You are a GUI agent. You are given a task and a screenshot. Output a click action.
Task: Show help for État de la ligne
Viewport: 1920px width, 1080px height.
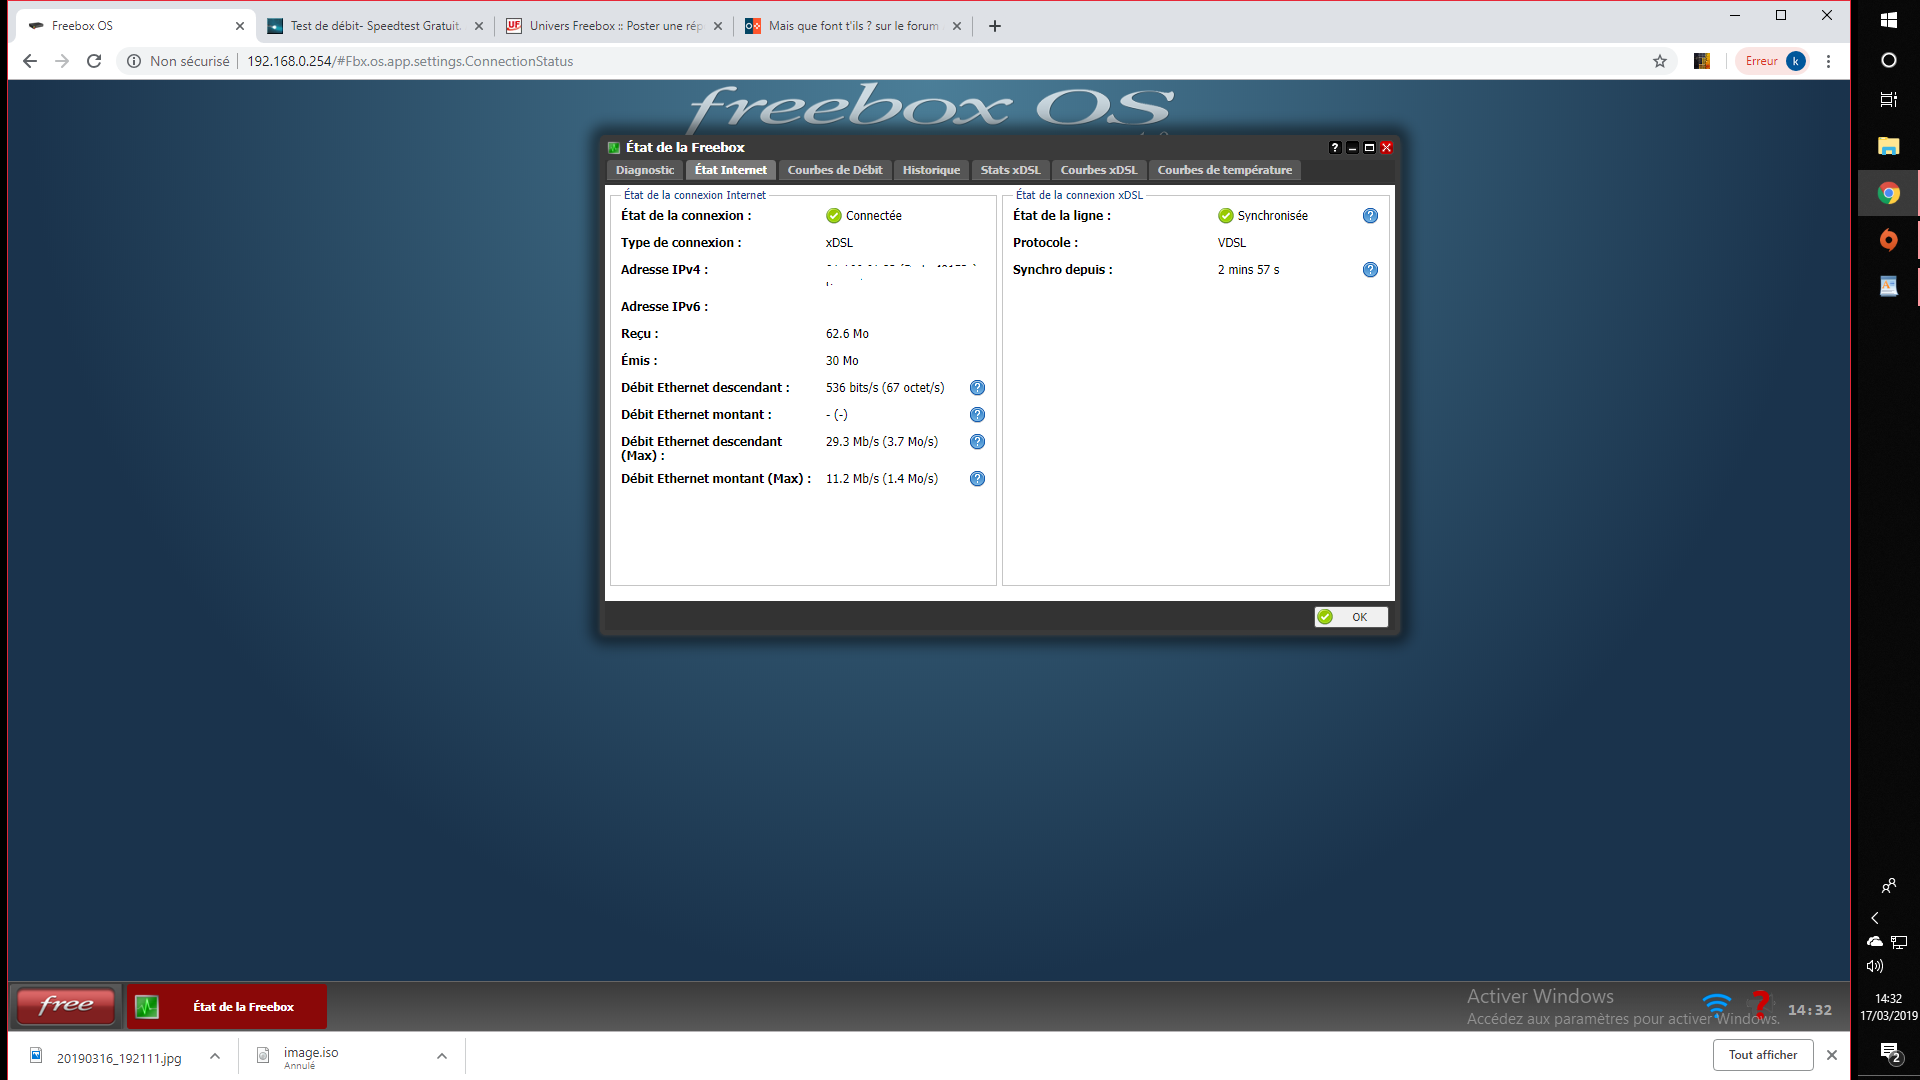tap(1370, 216)
